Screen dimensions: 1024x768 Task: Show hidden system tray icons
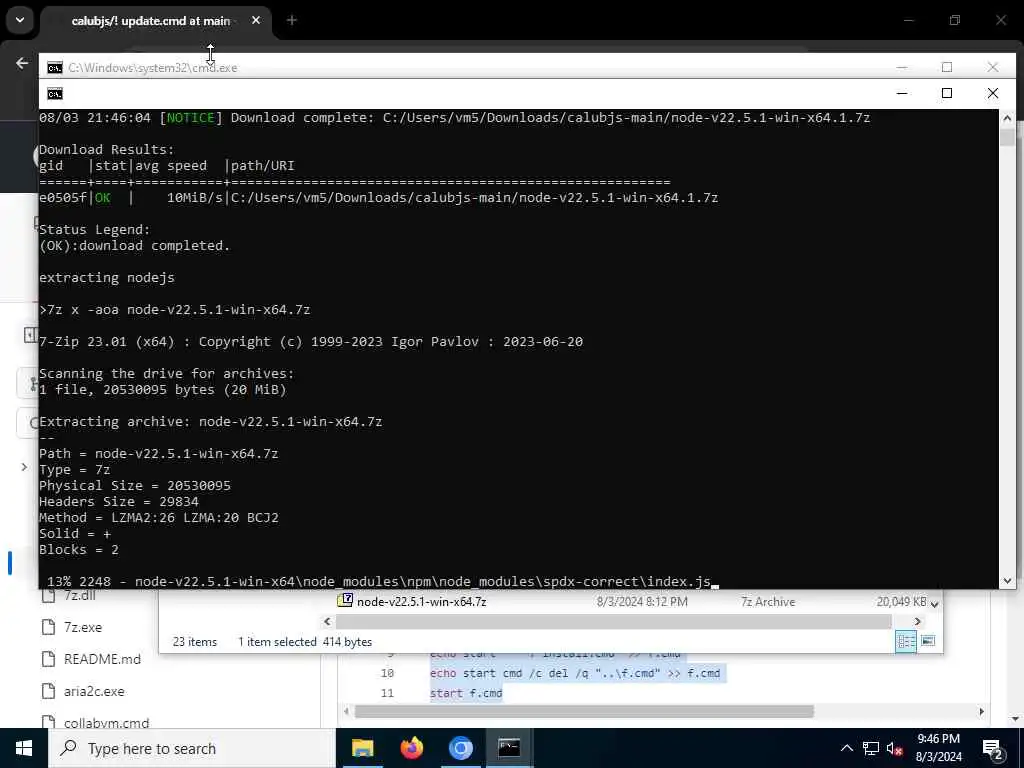pyautogui.click(x=846, y=748)
